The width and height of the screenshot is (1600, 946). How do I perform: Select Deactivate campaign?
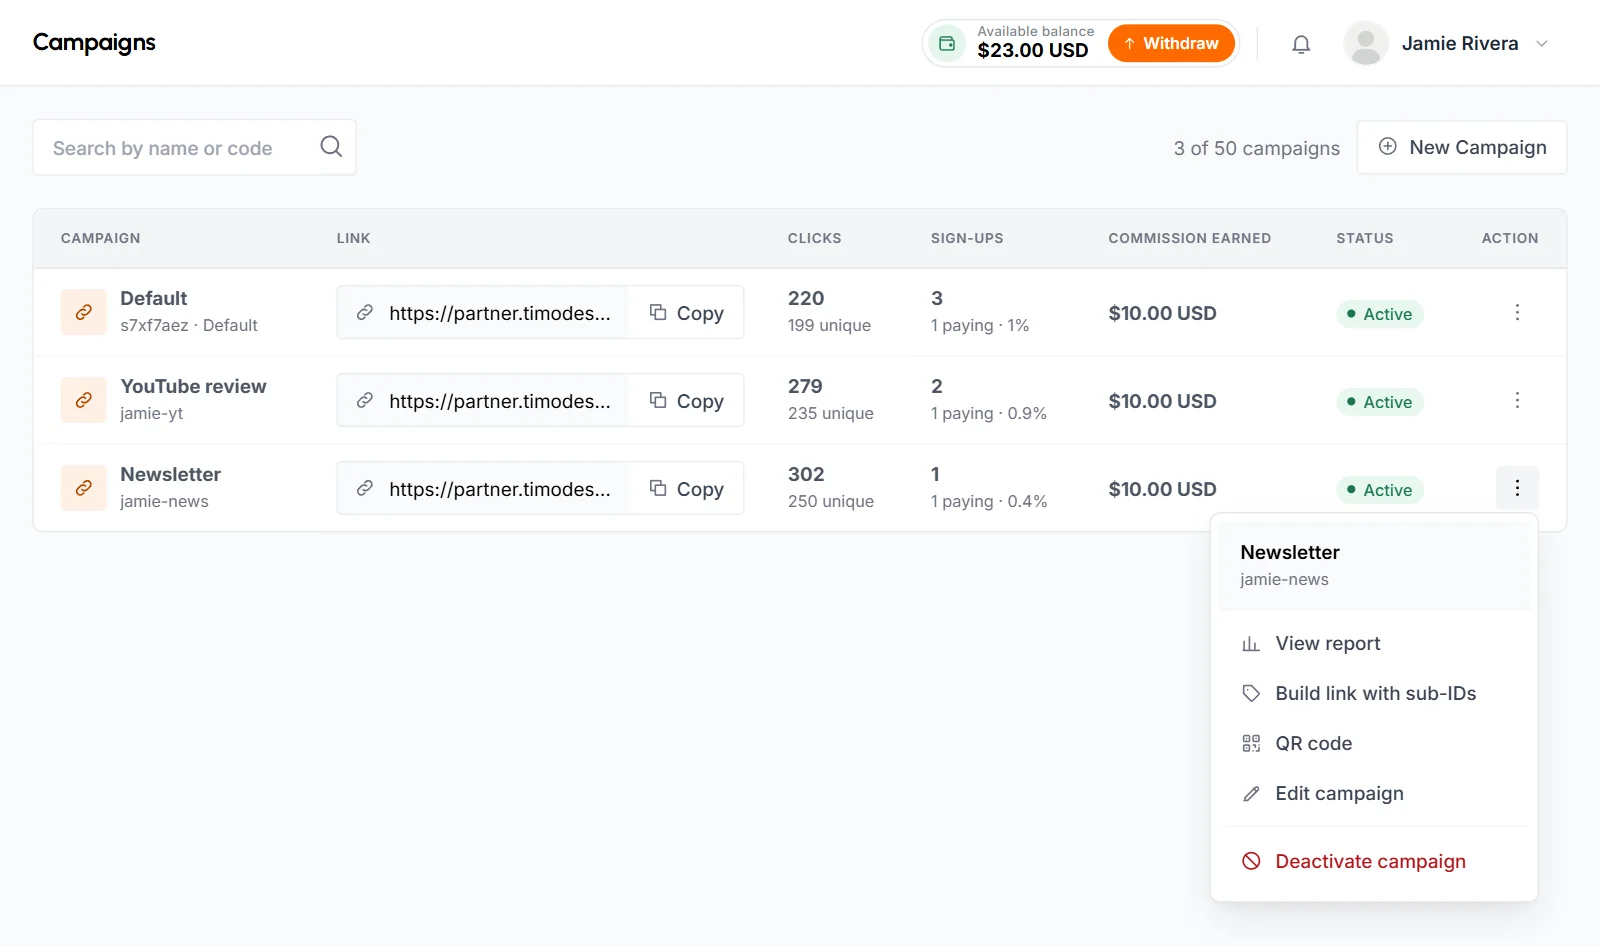1374,862
